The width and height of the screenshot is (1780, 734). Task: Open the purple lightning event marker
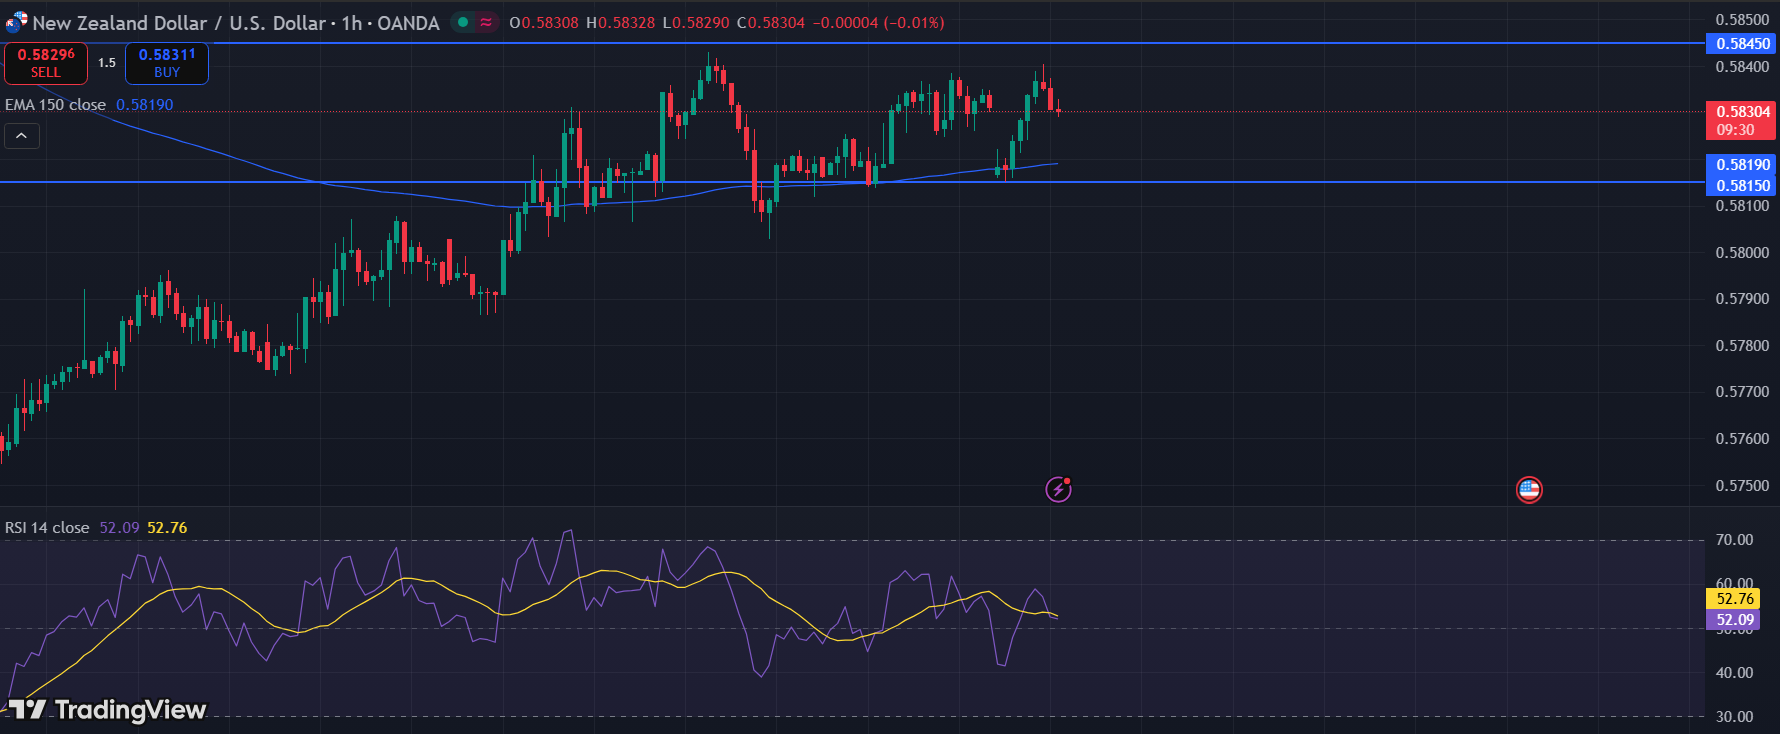coord(1058,489)
